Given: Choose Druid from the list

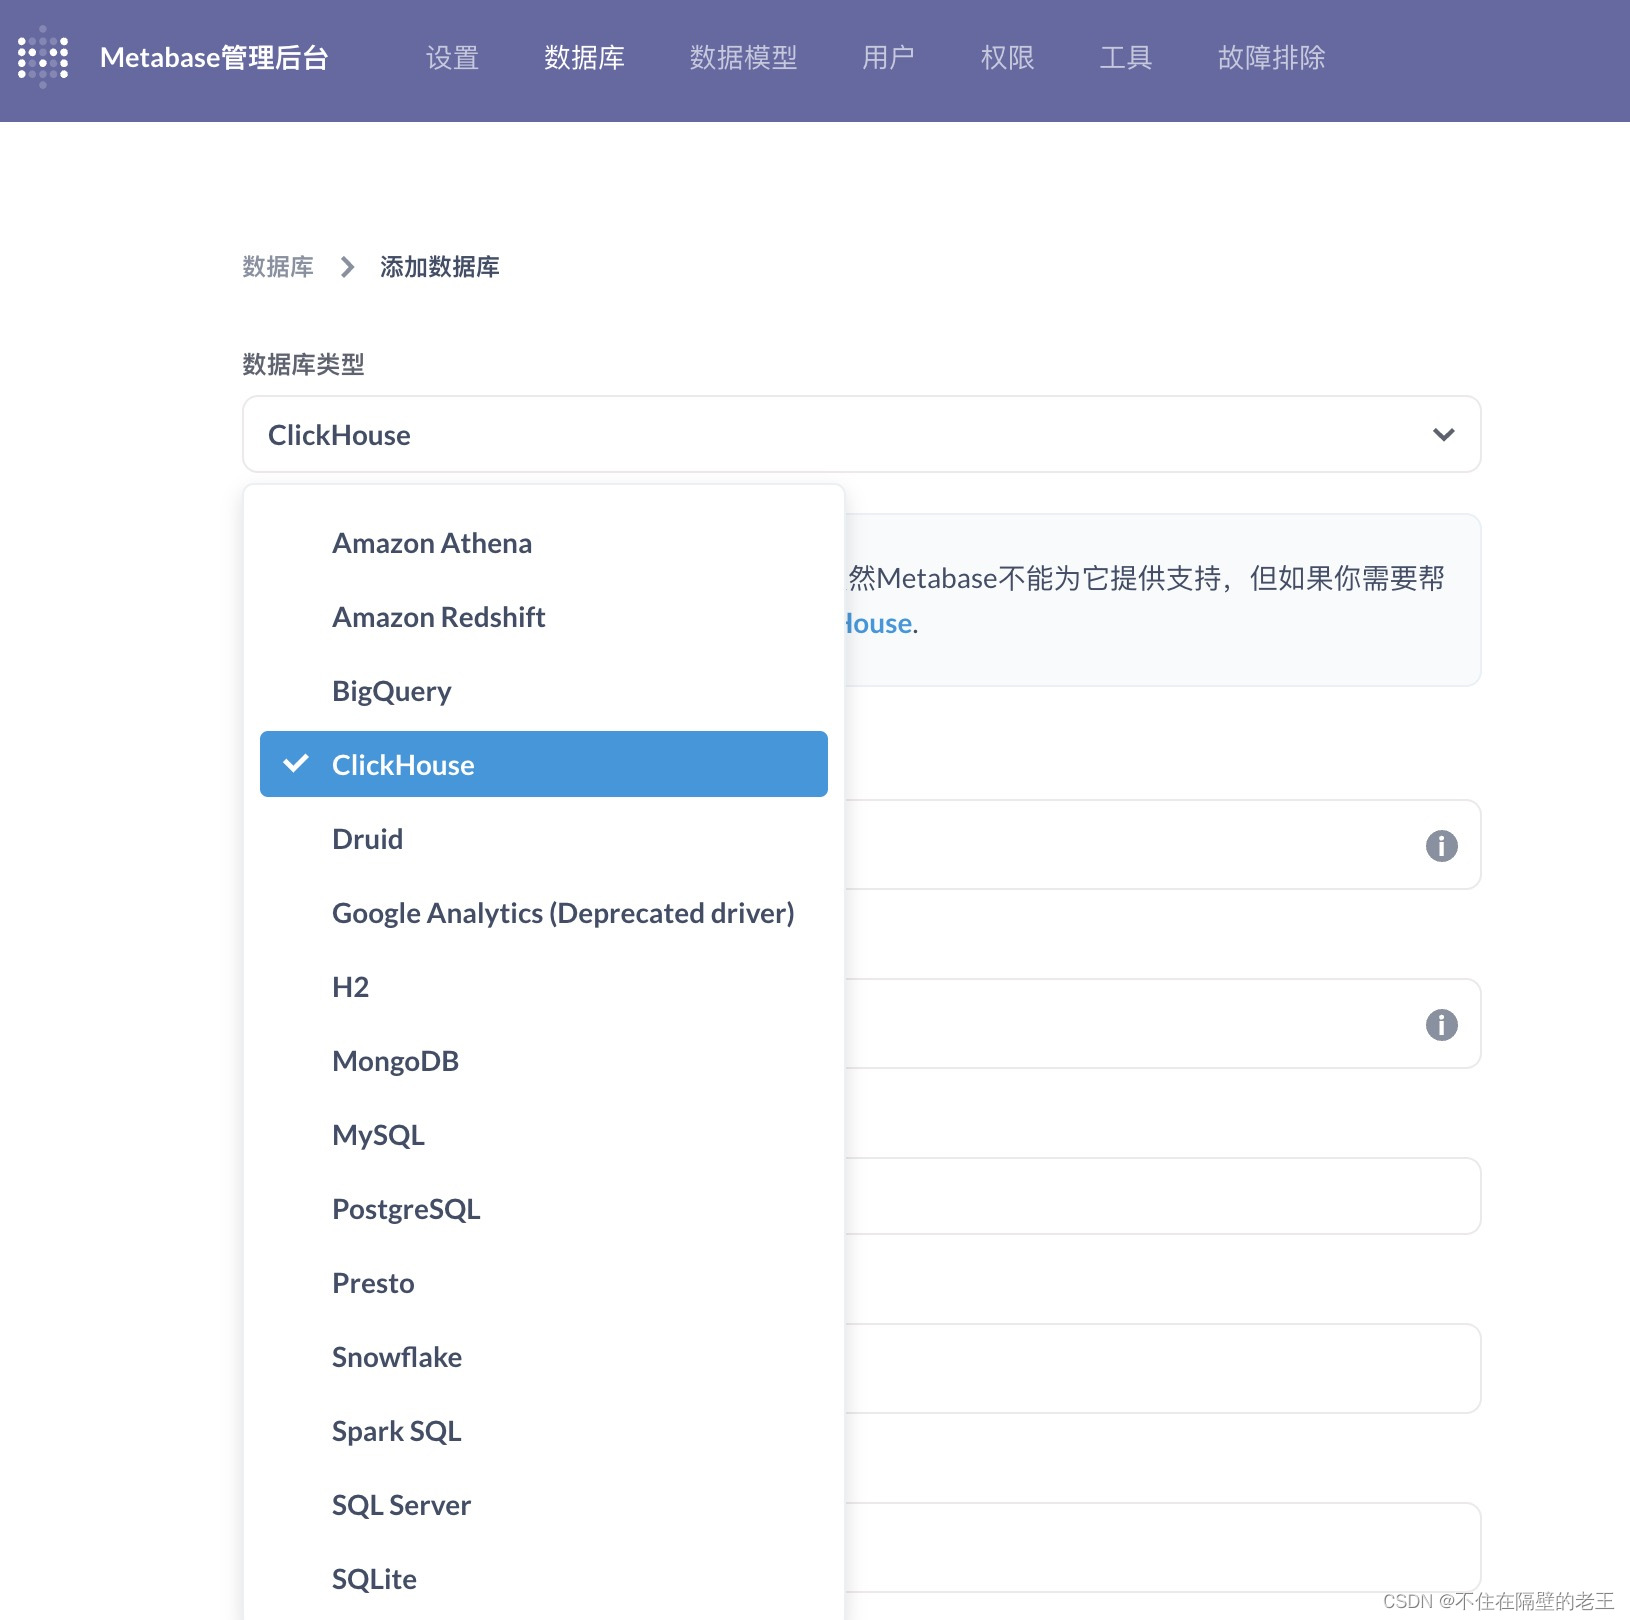Looking at the screenshot, I should tap(544, 839).
